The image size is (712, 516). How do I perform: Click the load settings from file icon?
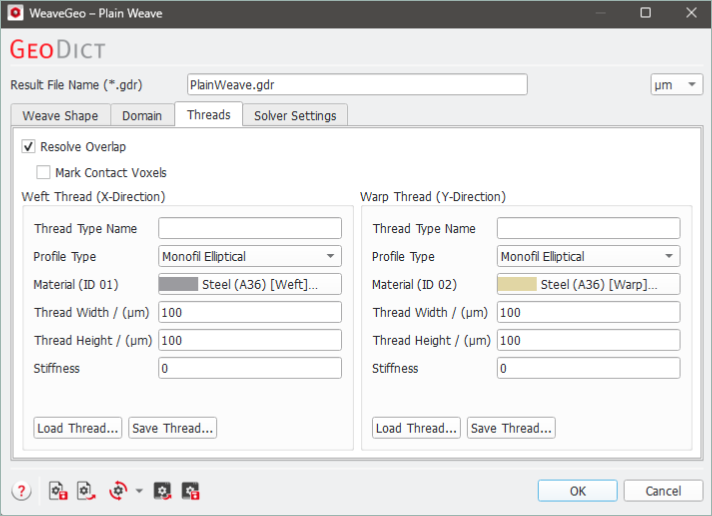coord(86,491)
